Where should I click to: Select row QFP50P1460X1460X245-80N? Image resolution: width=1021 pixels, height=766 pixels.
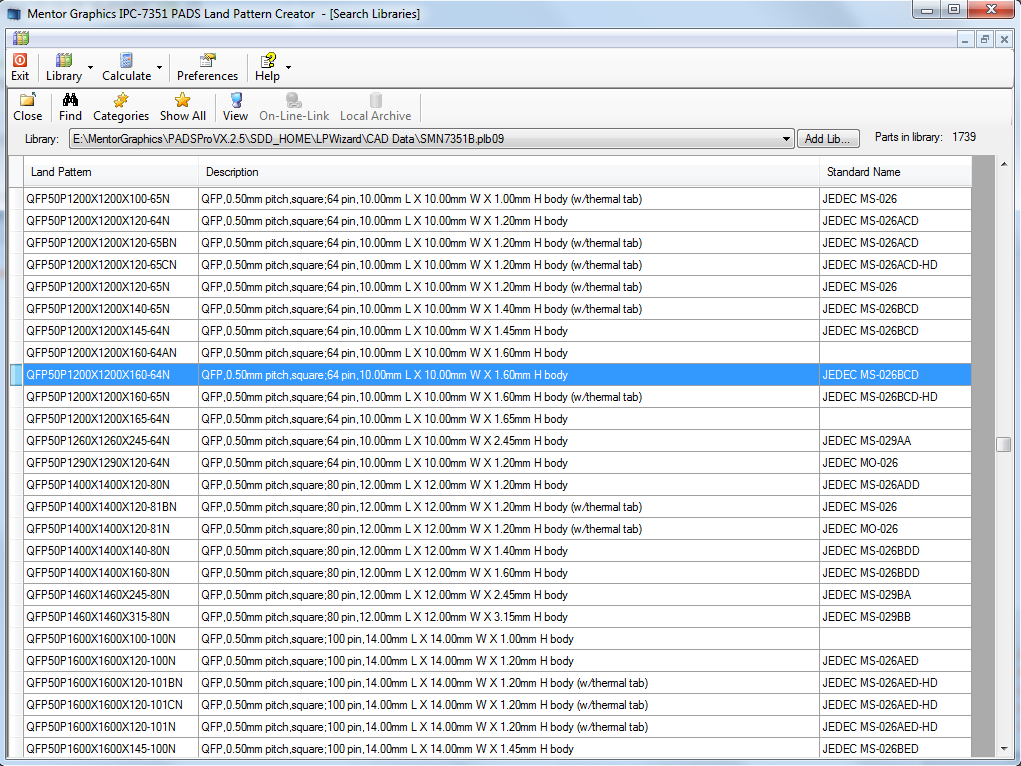click(497, 595)
